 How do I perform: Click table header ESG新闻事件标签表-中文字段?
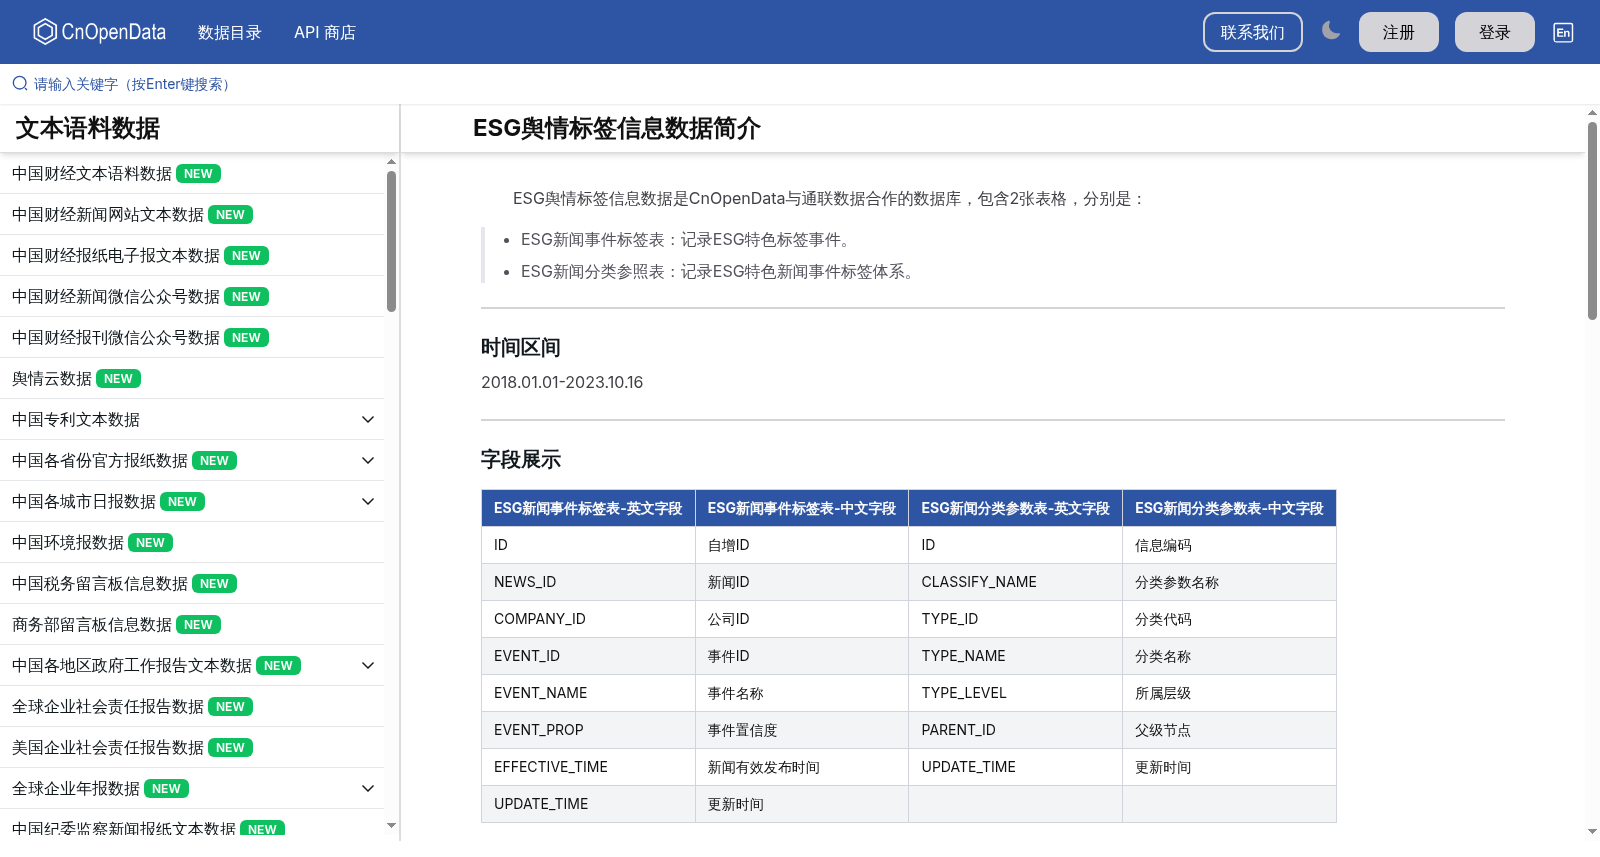802,508
